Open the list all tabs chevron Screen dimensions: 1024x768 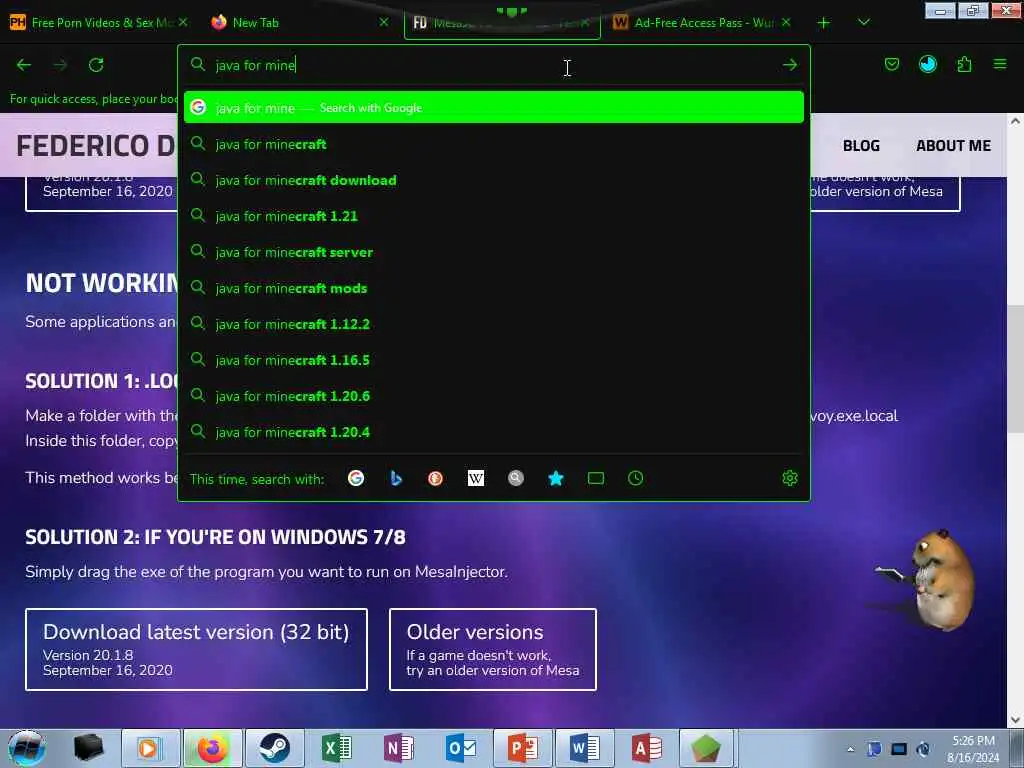[863, 22]
